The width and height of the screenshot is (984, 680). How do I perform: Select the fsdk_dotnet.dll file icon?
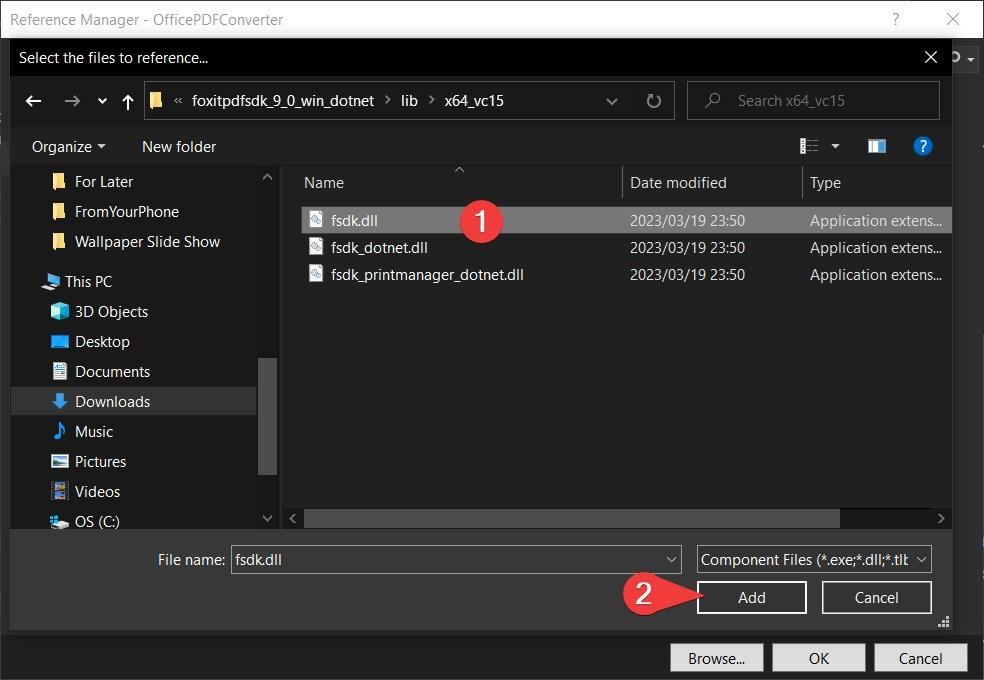(x=316, y=247)
